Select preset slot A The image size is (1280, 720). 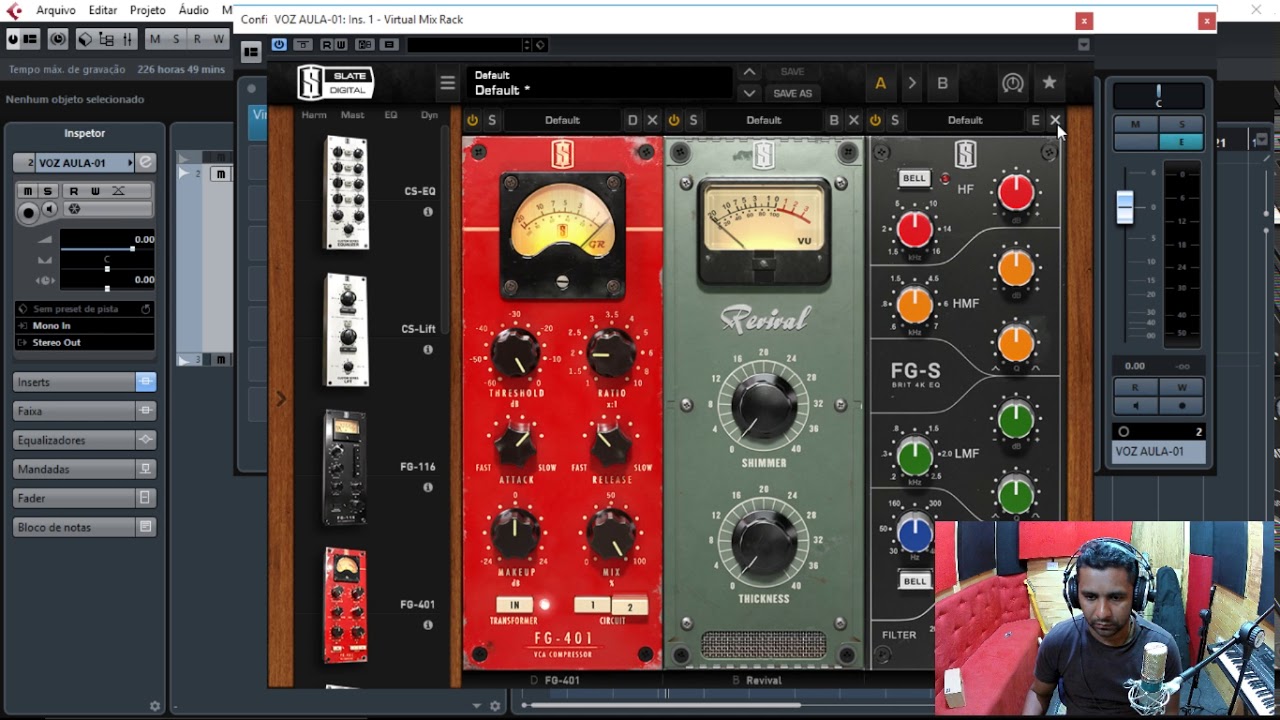tap(880, 83)
